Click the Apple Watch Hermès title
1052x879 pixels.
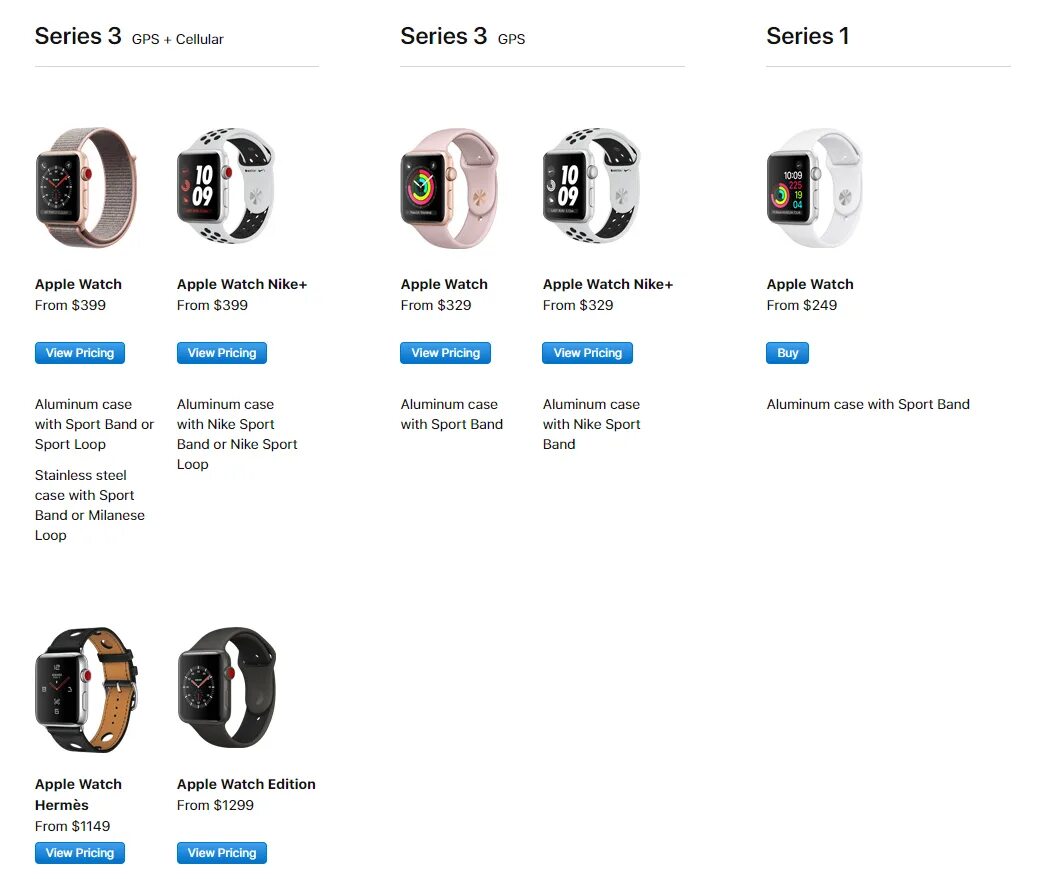(x=78, y=794)
